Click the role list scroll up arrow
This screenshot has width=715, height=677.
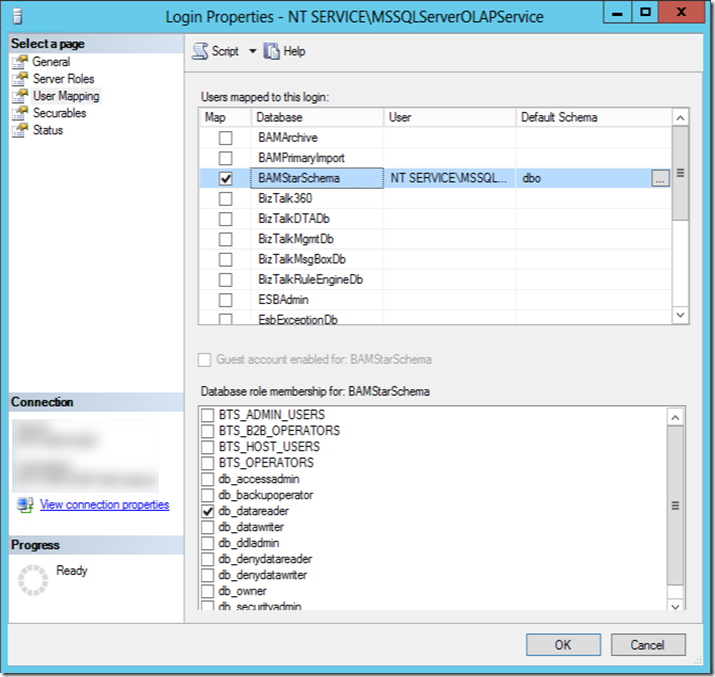click(675, 417)
